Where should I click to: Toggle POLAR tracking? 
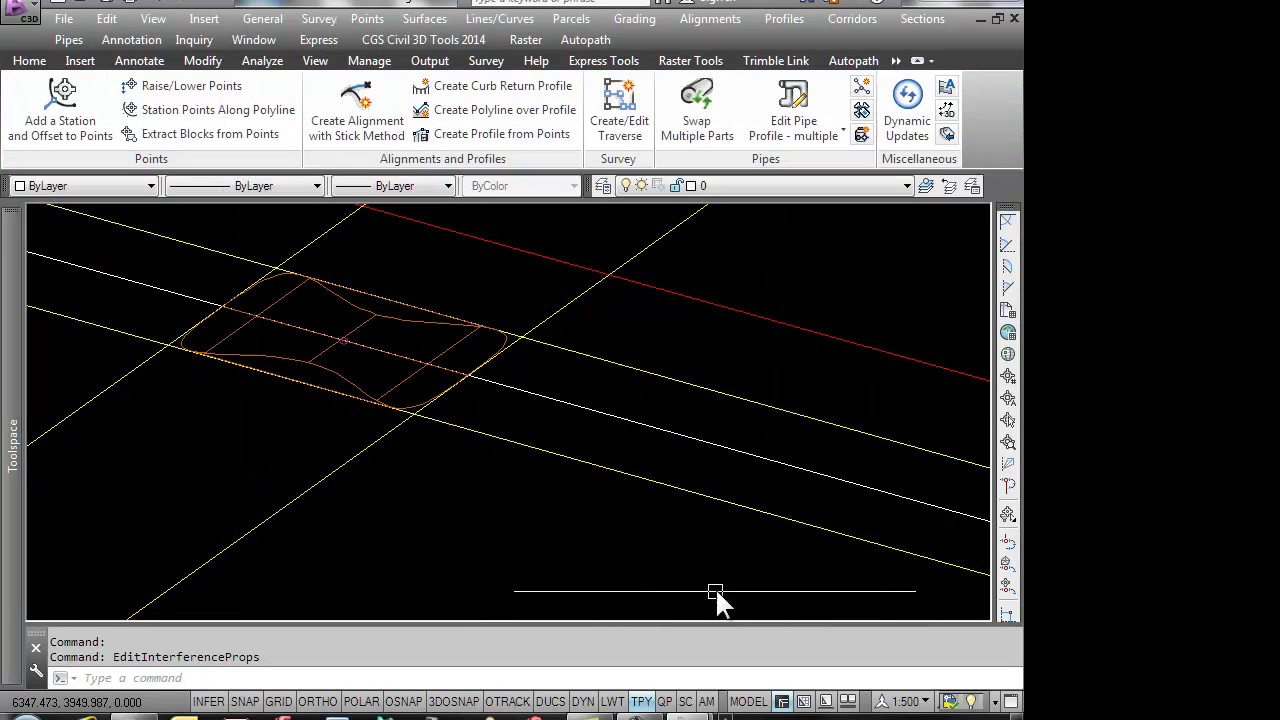pyautogui.click(x=362, y=702)
